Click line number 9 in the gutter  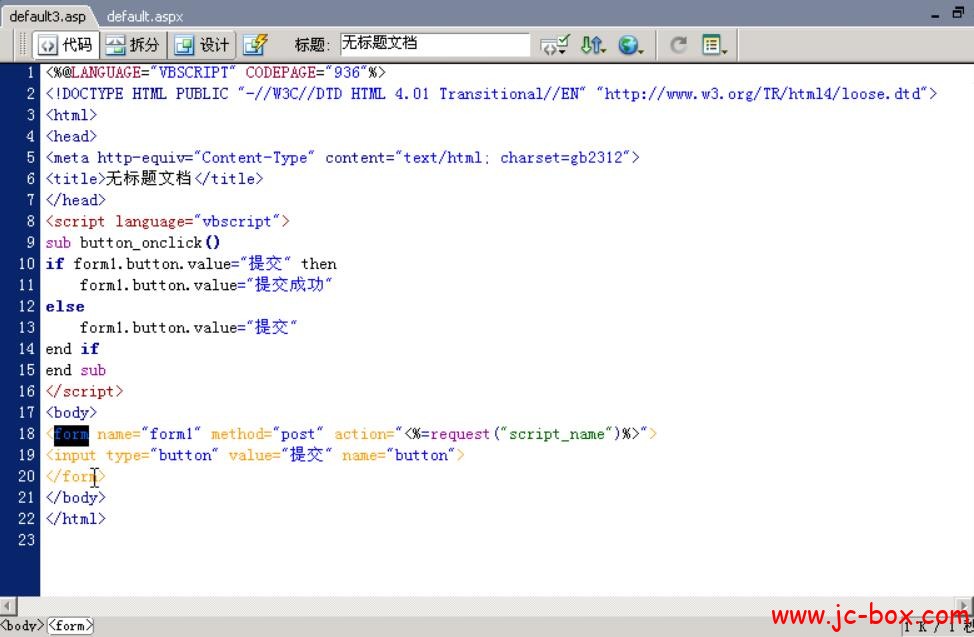(31, 242)
